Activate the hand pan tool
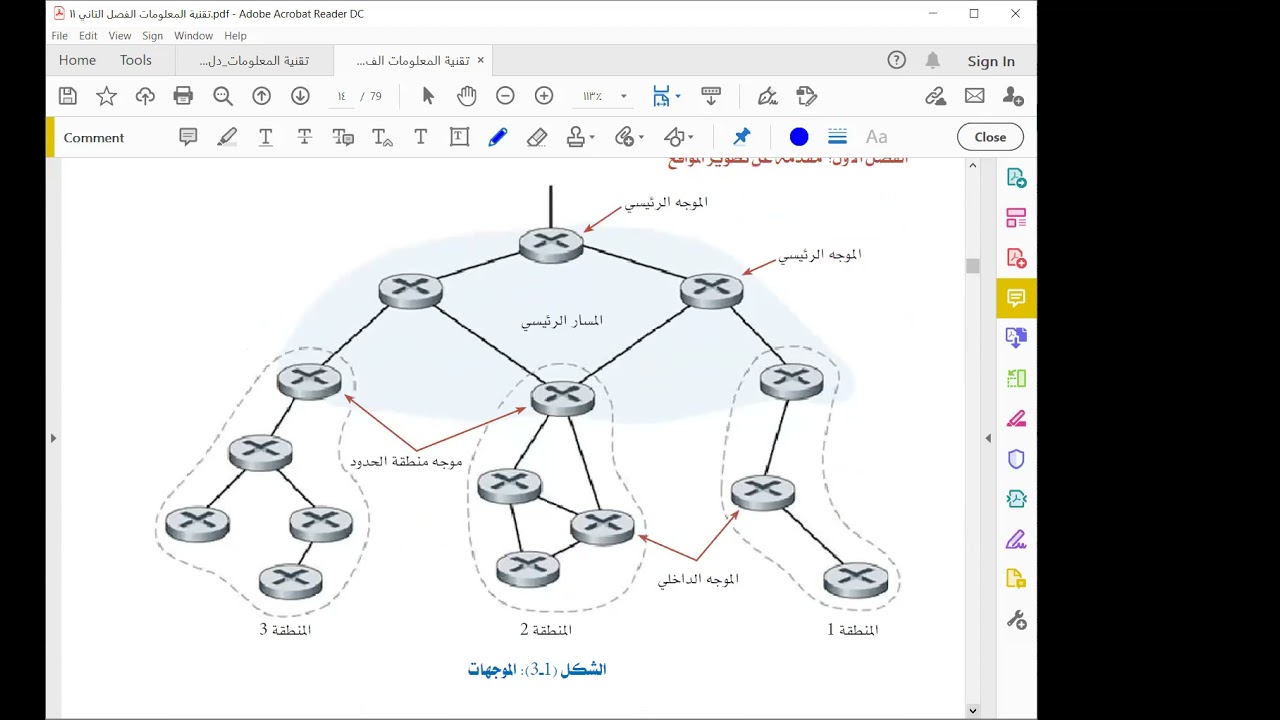This screenshot has height=720, width=1280. coord(467,96)
